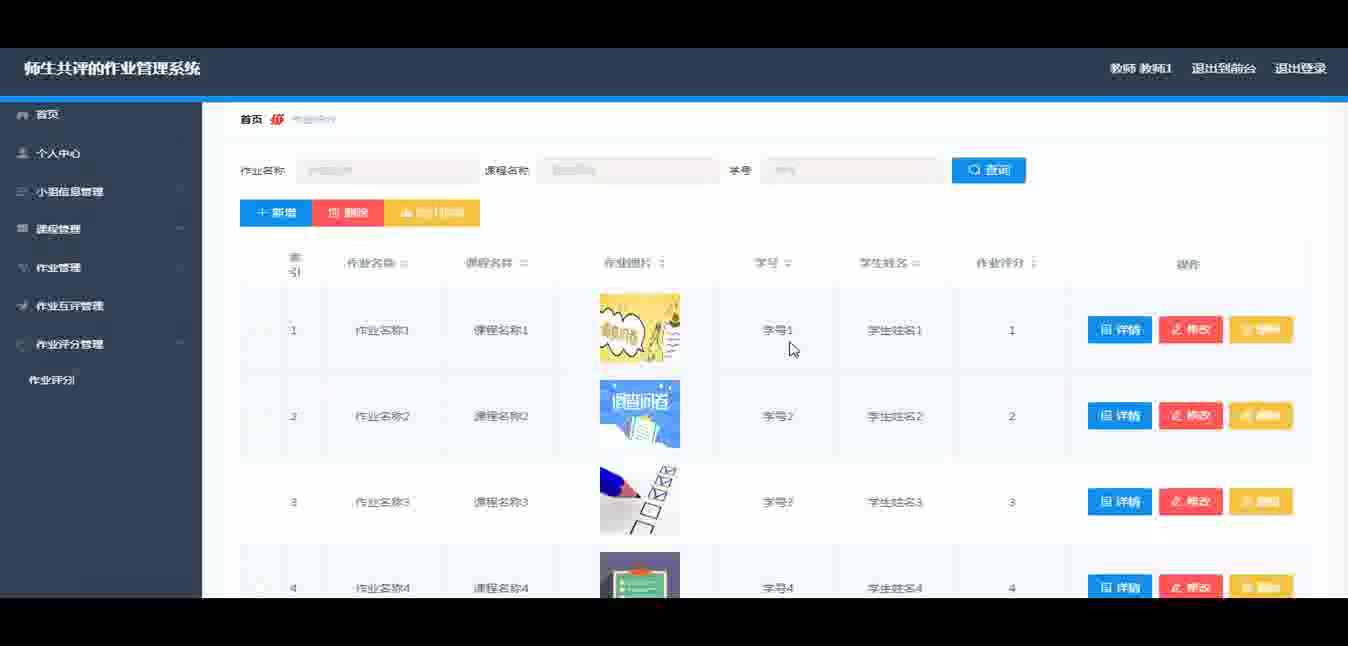Click the 首页 home icon in sidebar
This screenshot has height=646, width=1348.
click(22, 116)
